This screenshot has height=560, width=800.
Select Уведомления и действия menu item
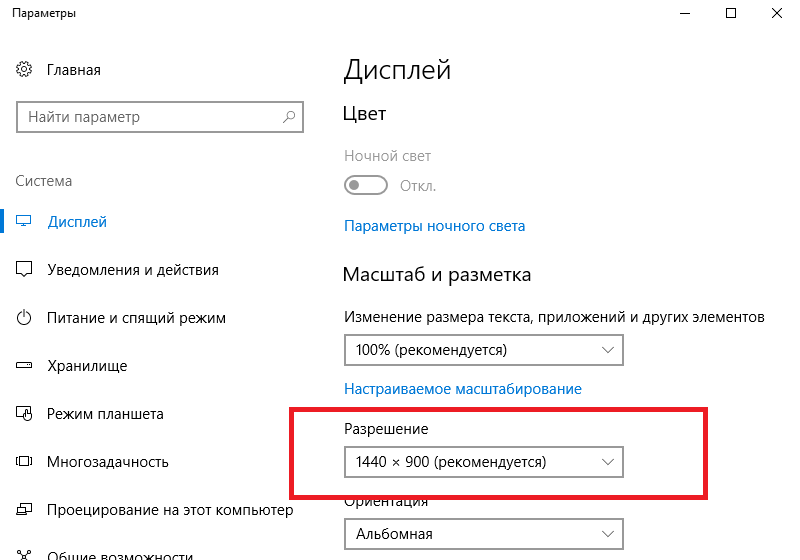133,270
